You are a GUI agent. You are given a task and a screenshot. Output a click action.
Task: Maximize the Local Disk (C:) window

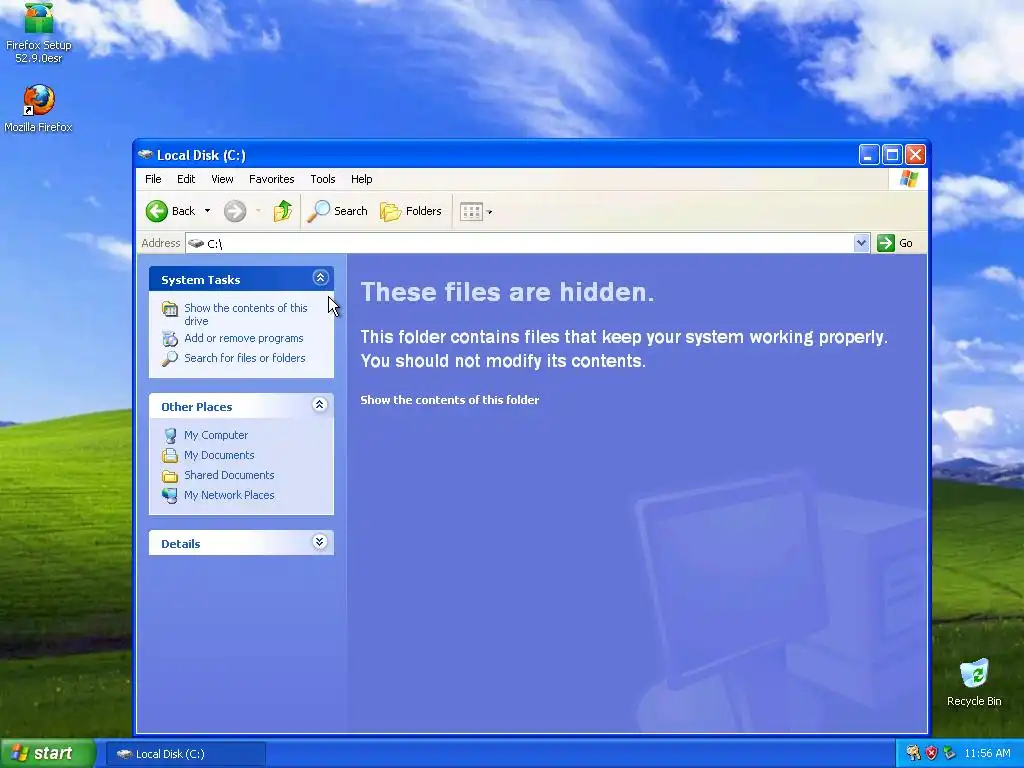coord(892,155)
